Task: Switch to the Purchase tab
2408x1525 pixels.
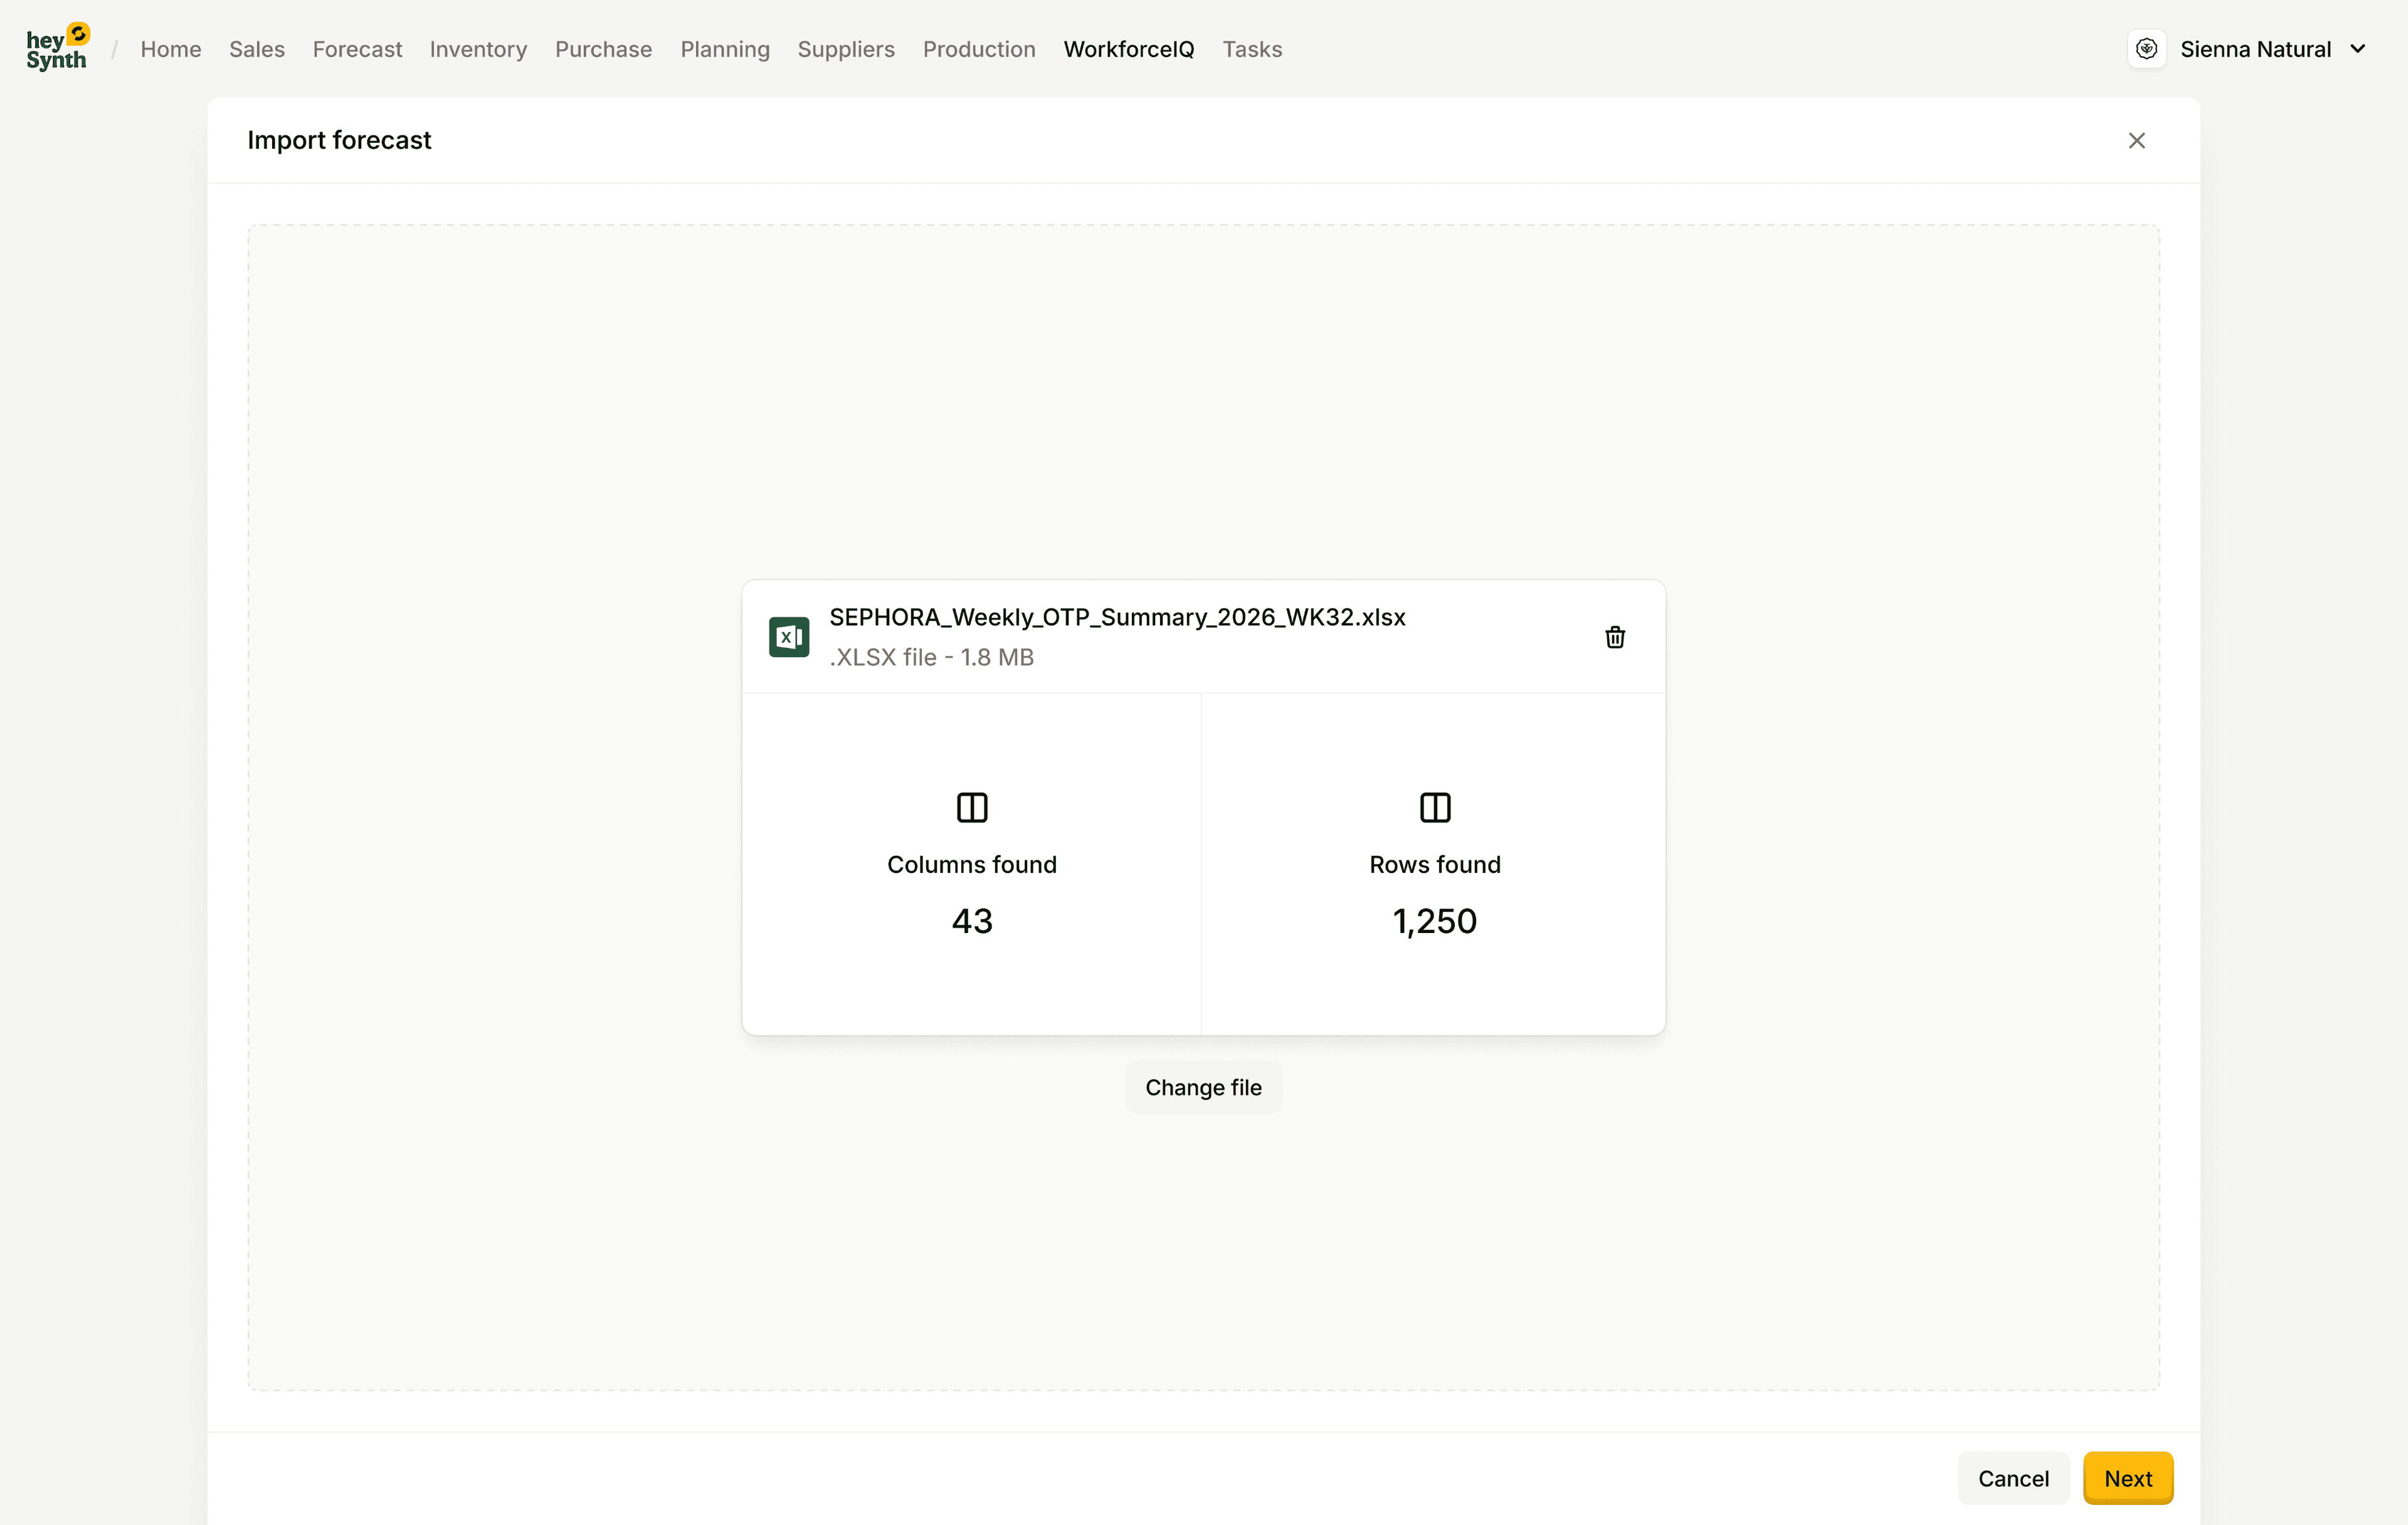Action: 603,49
